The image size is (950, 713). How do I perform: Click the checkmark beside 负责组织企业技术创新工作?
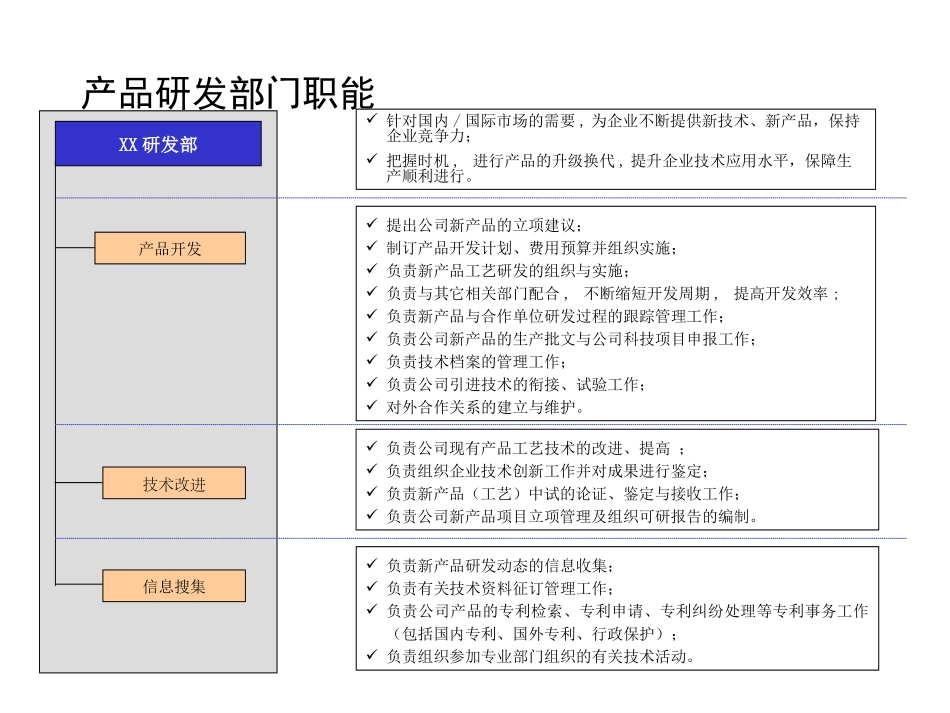(371, 469)
